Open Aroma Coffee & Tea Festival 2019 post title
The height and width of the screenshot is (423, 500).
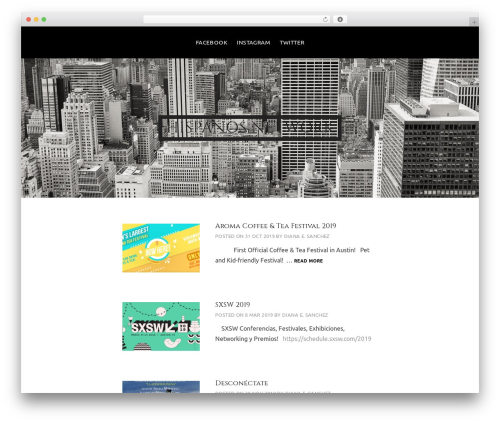point(276,226)
